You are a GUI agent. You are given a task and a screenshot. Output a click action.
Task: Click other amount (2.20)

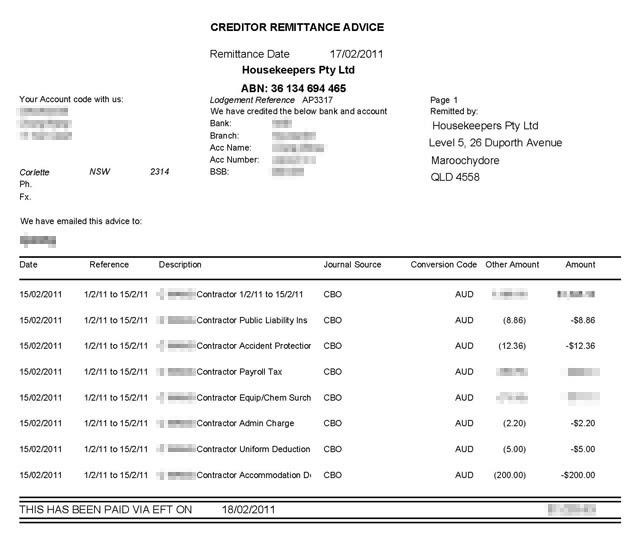(514, 423)
